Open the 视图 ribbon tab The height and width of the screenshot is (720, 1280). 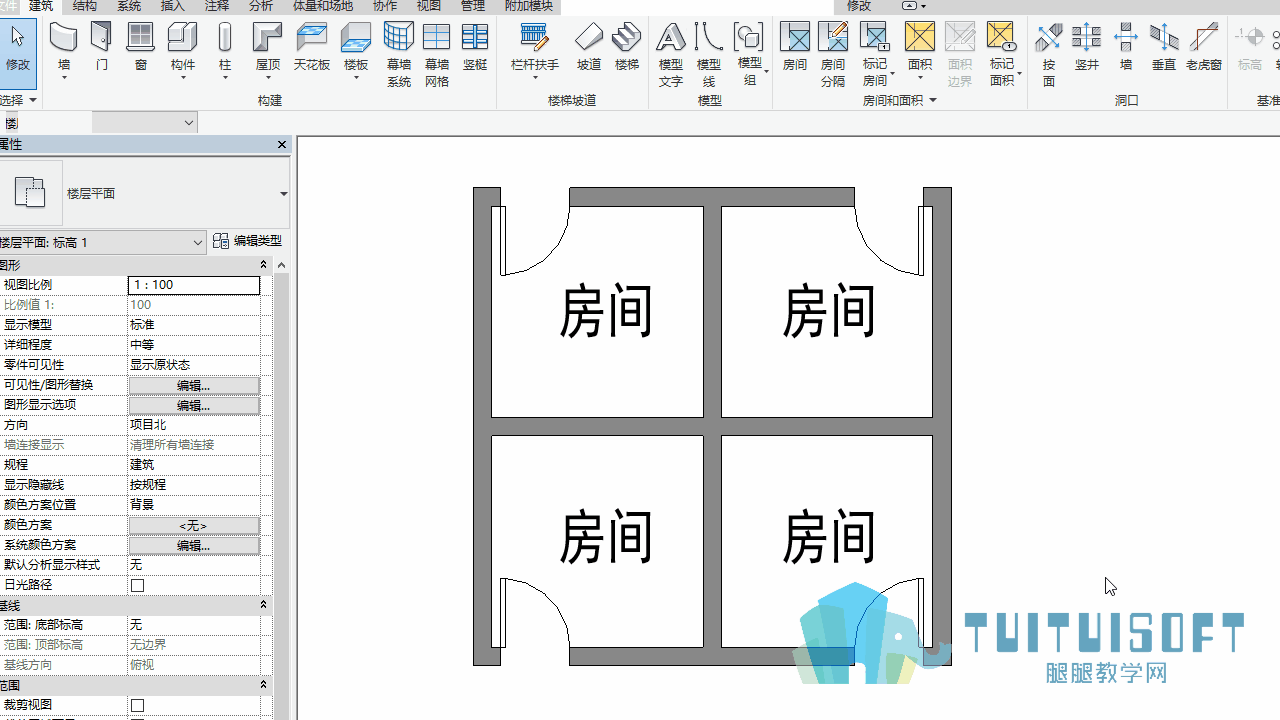pos(428,6)
